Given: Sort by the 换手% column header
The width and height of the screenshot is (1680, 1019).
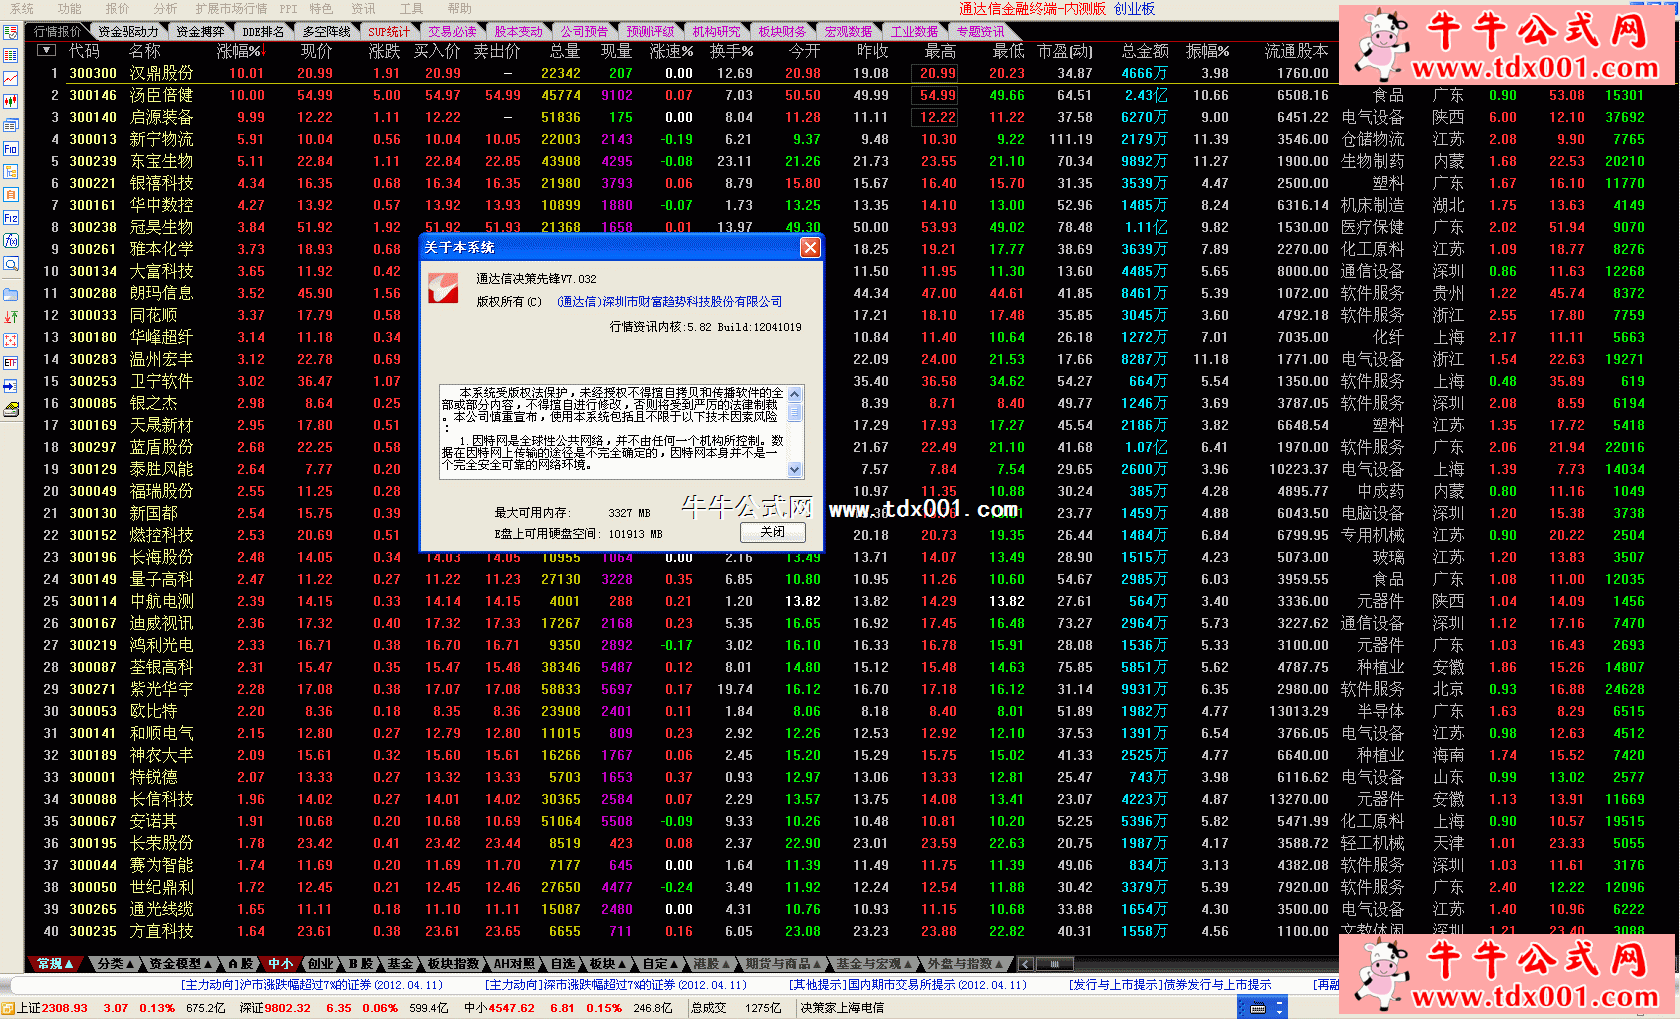Looking at the screenshot, I should pos(731,51).
